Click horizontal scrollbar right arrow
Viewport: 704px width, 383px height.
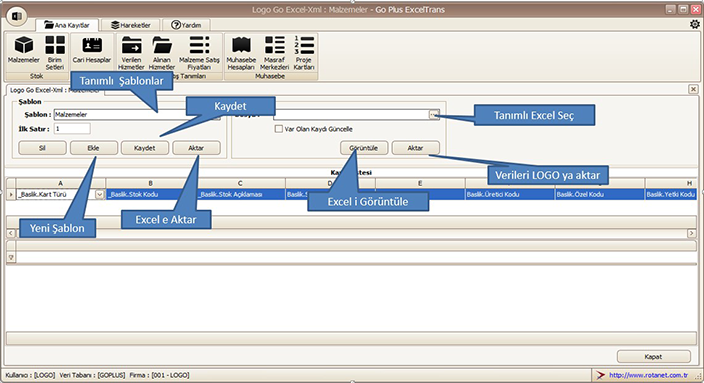point(691,233)
